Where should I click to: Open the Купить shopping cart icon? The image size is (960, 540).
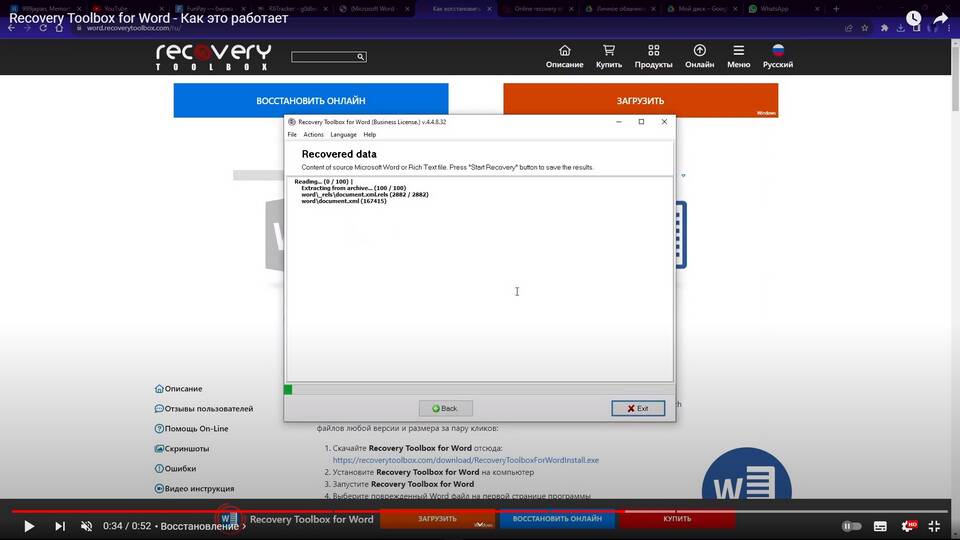coord(608,51)
